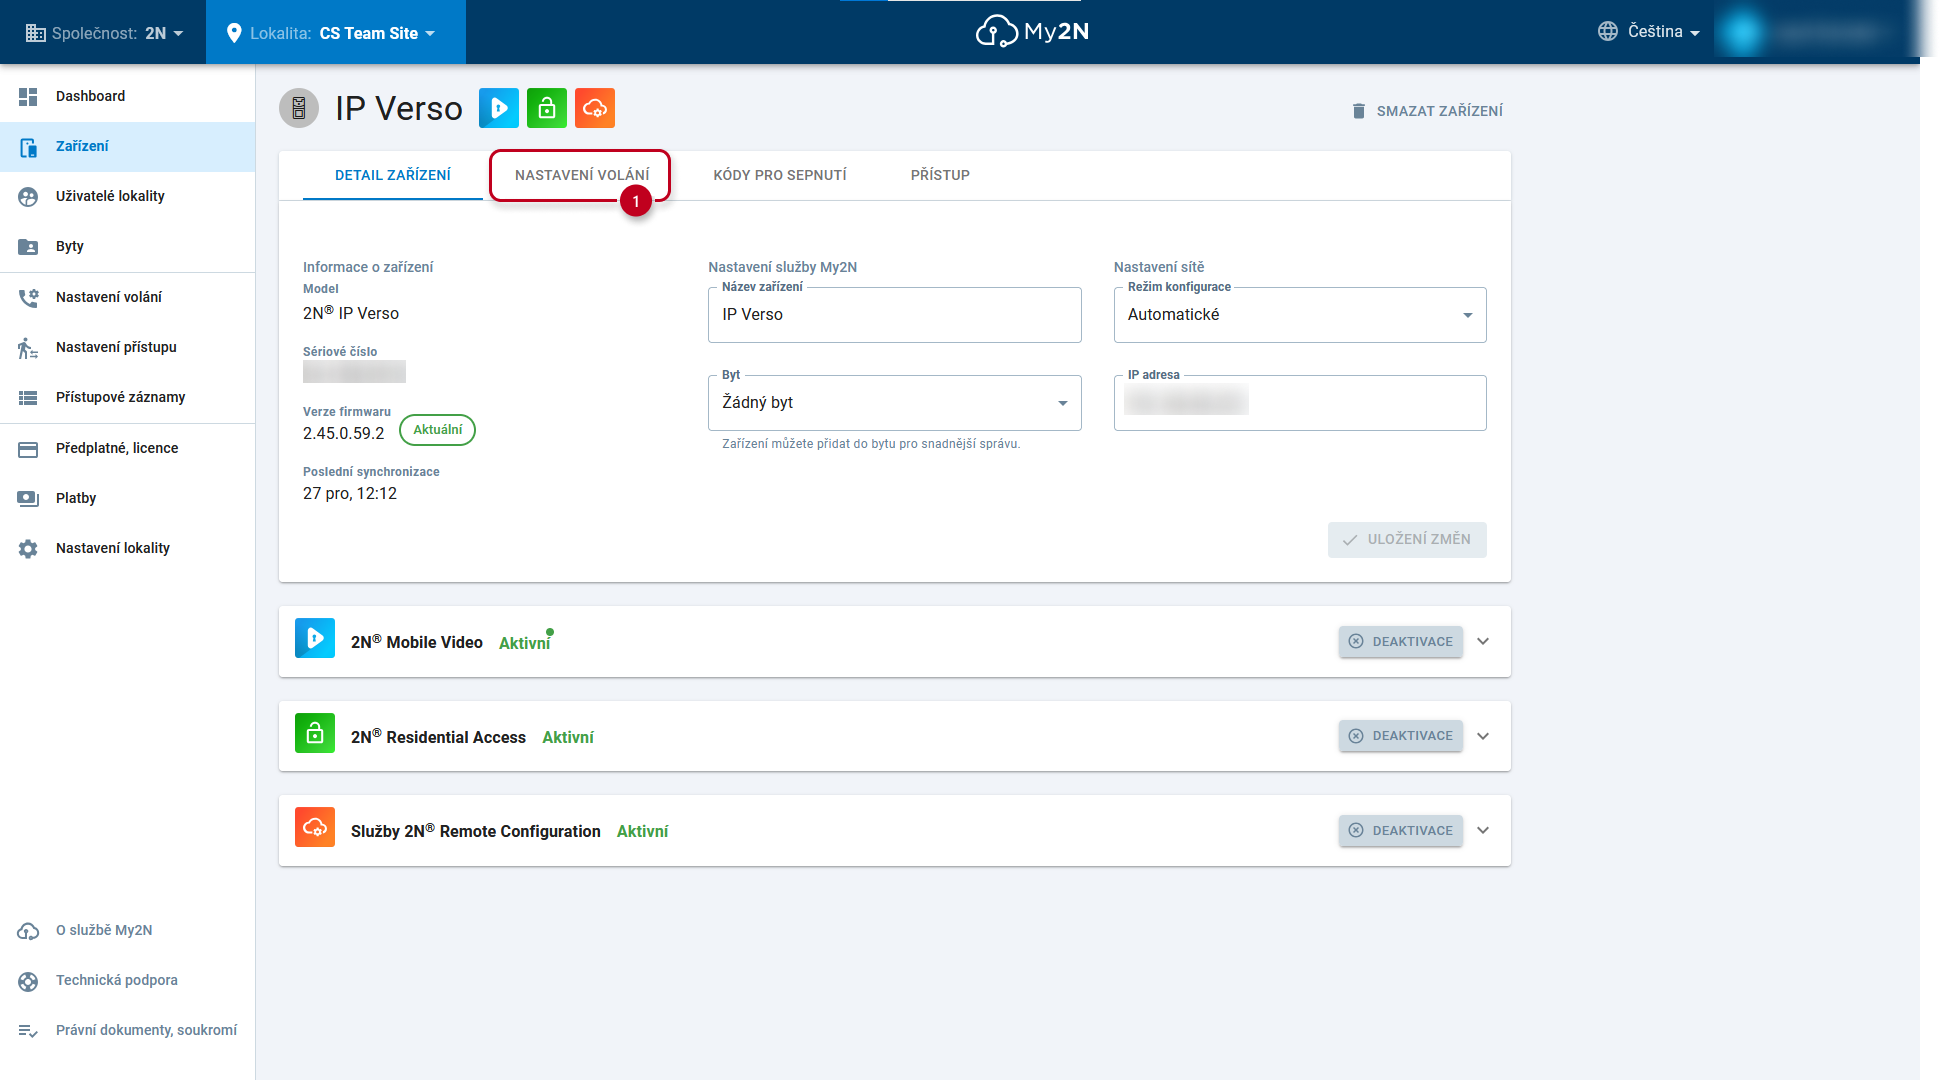Switch to the Detail zařízení tab
The image size is (1943, 1080).
click(393, 175)
